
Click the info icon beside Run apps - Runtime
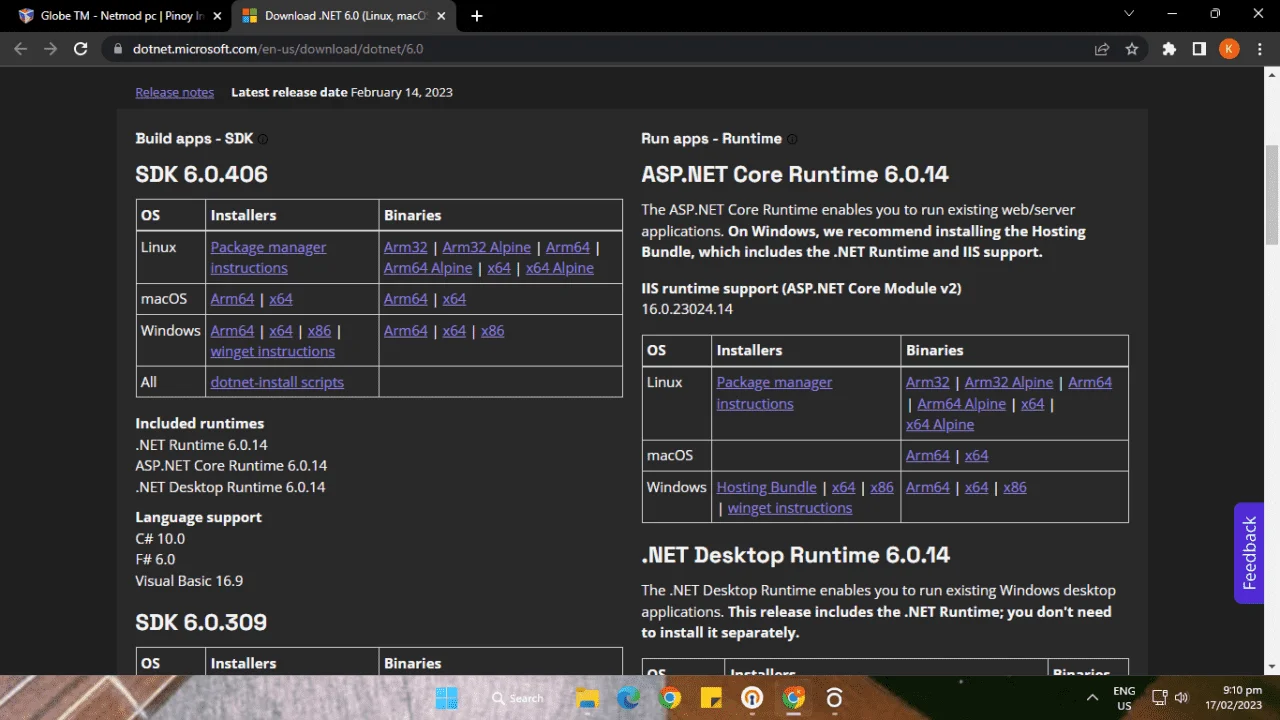point(792,139)
